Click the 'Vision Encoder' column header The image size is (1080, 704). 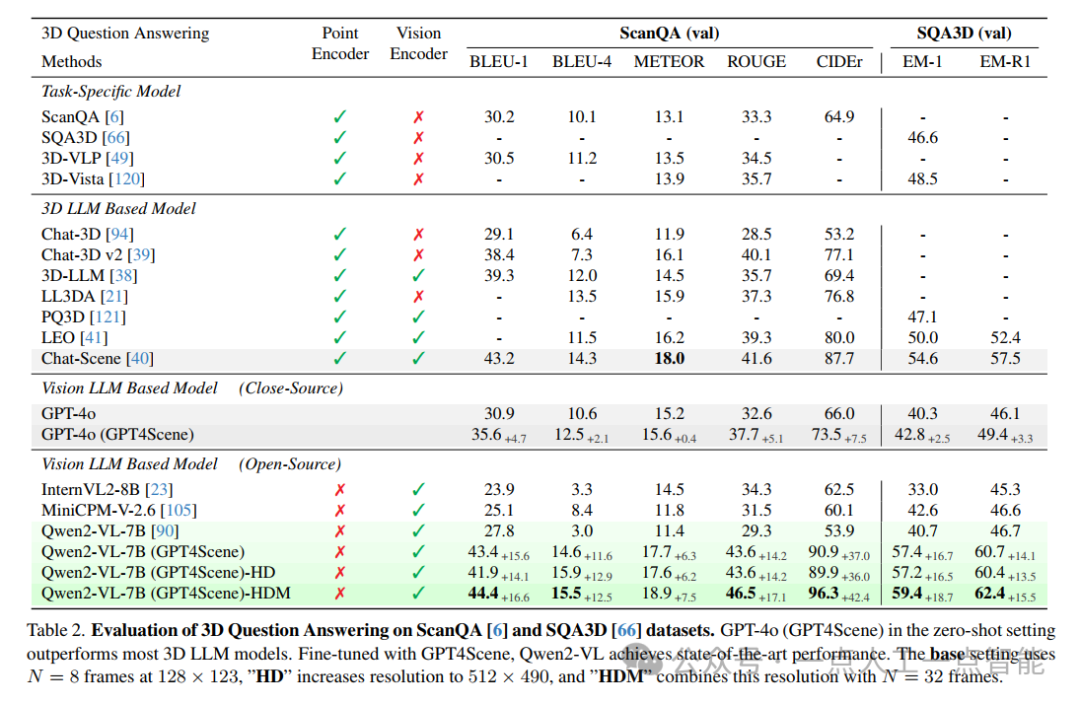(418, 43)
